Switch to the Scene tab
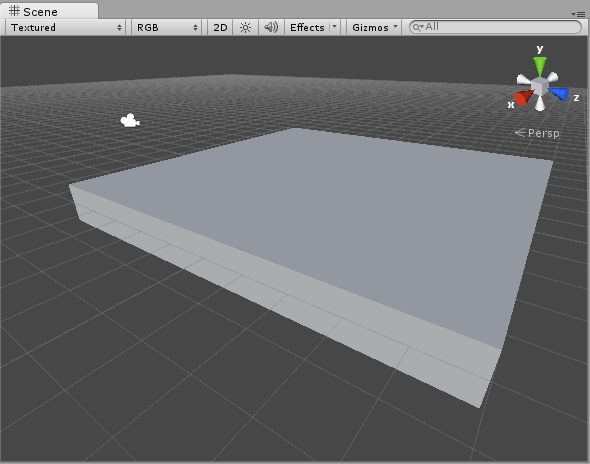This screenshot has width=590, height=464. [49, 11]
